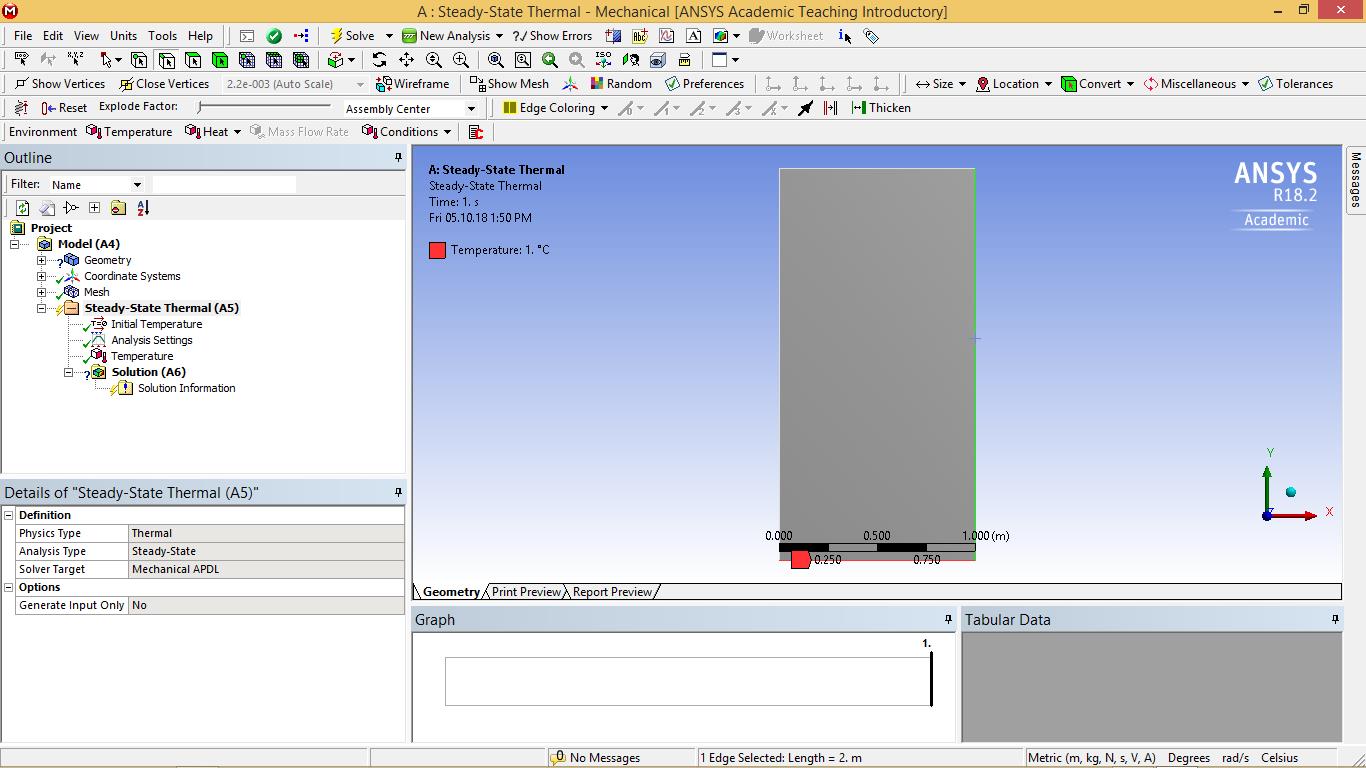The width and height of the screenshot is (1366, 768).
Task: Open the Units menu
Action: pyautogui.click(x=123, y=36)
